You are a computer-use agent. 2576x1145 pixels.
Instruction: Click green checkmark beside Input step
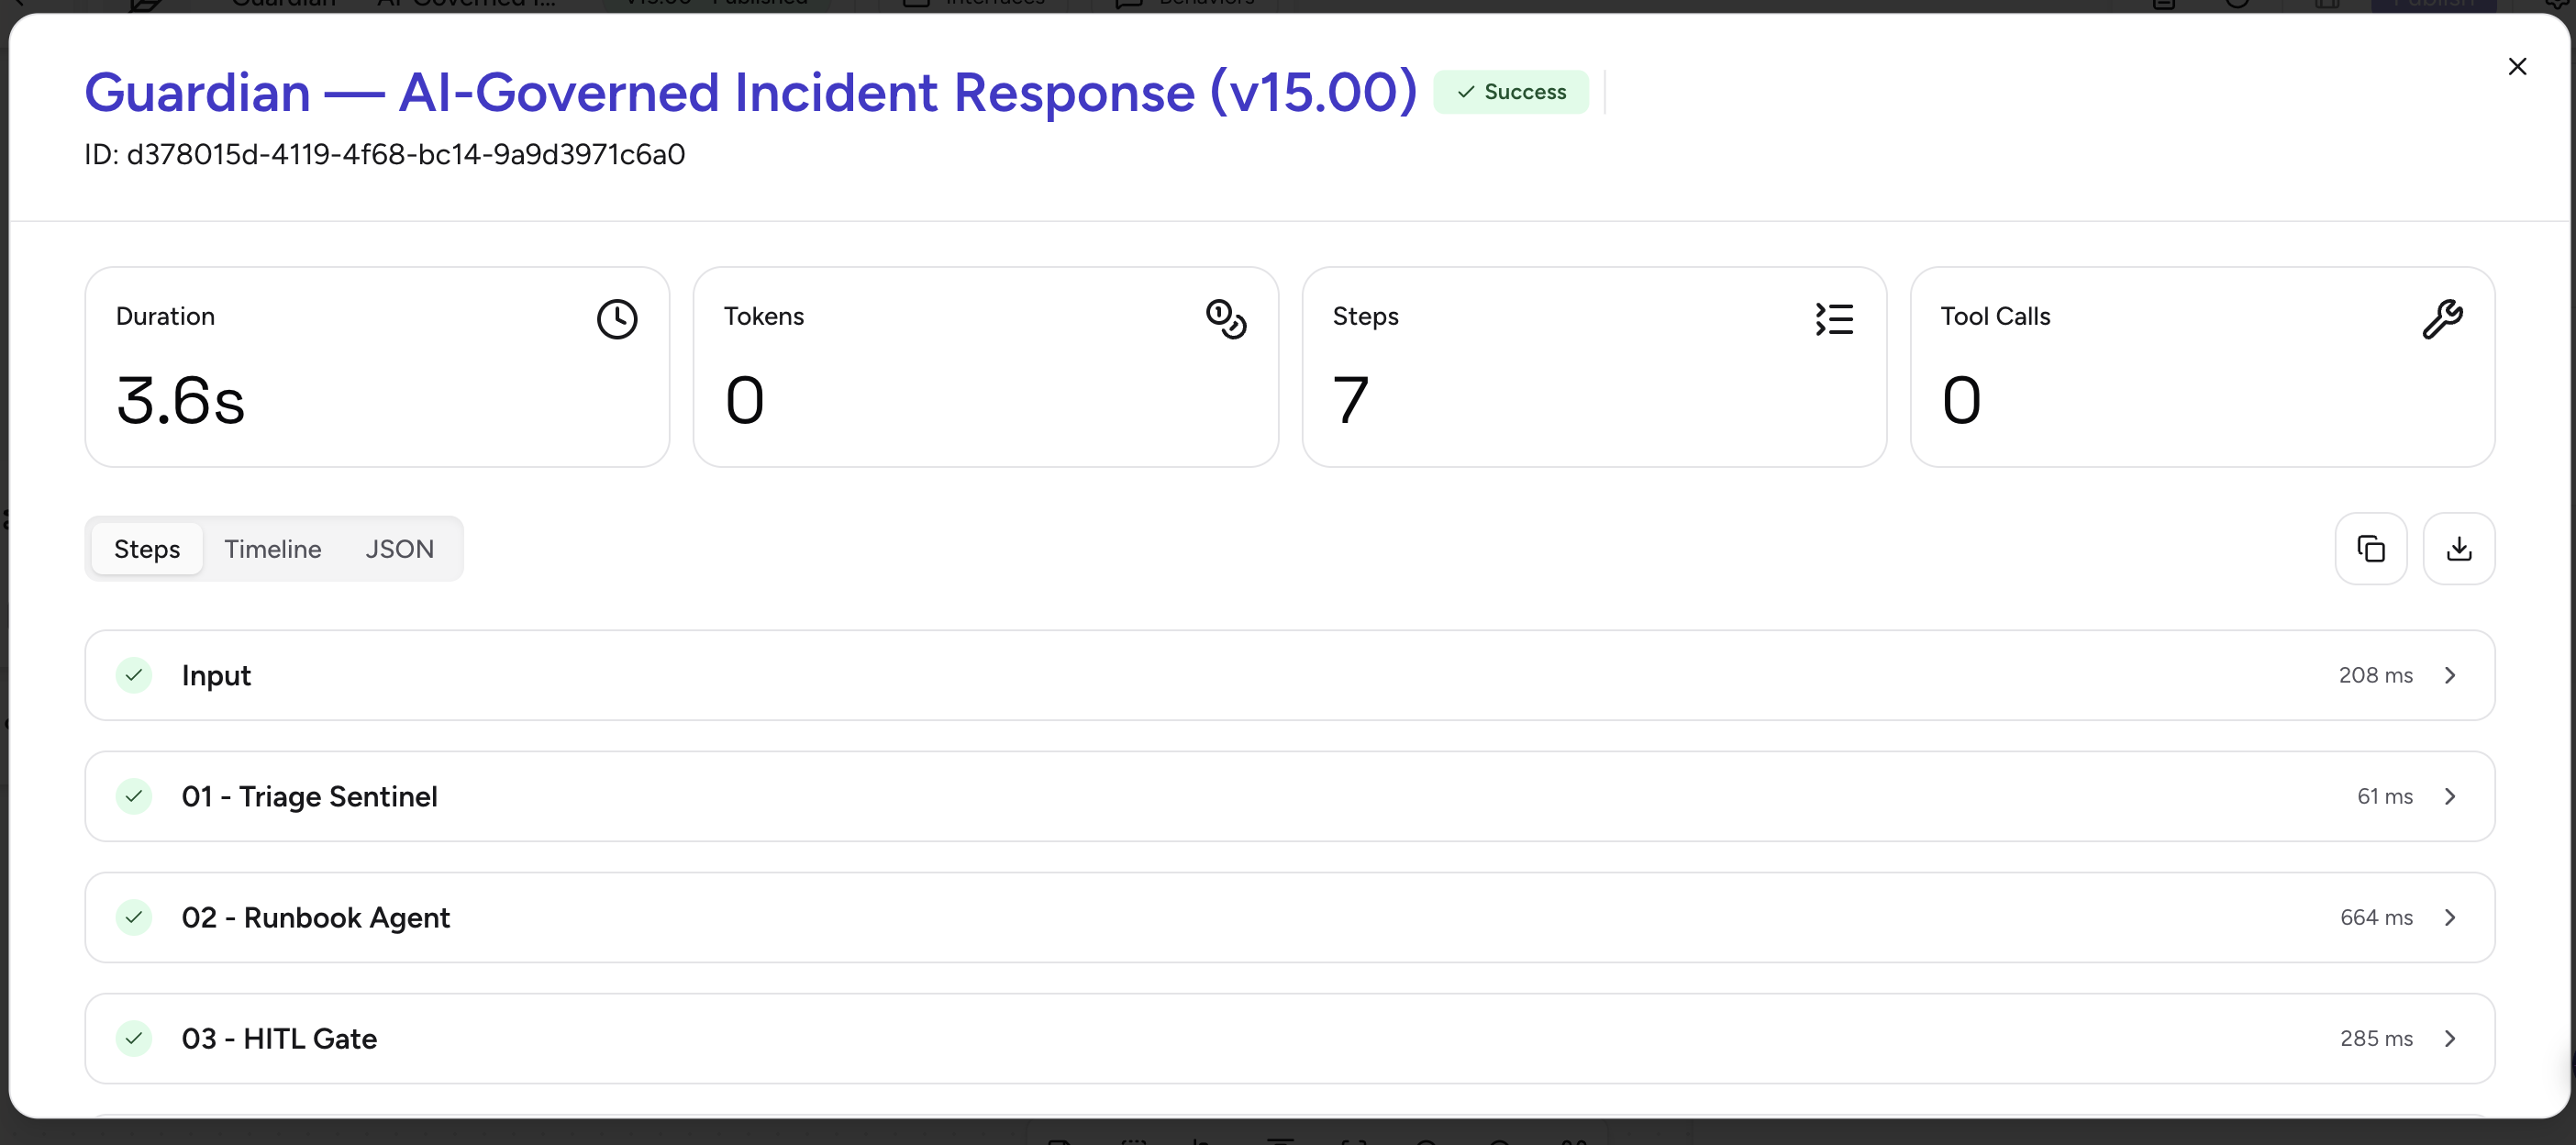pyautogui.click(x=134, y=675)
